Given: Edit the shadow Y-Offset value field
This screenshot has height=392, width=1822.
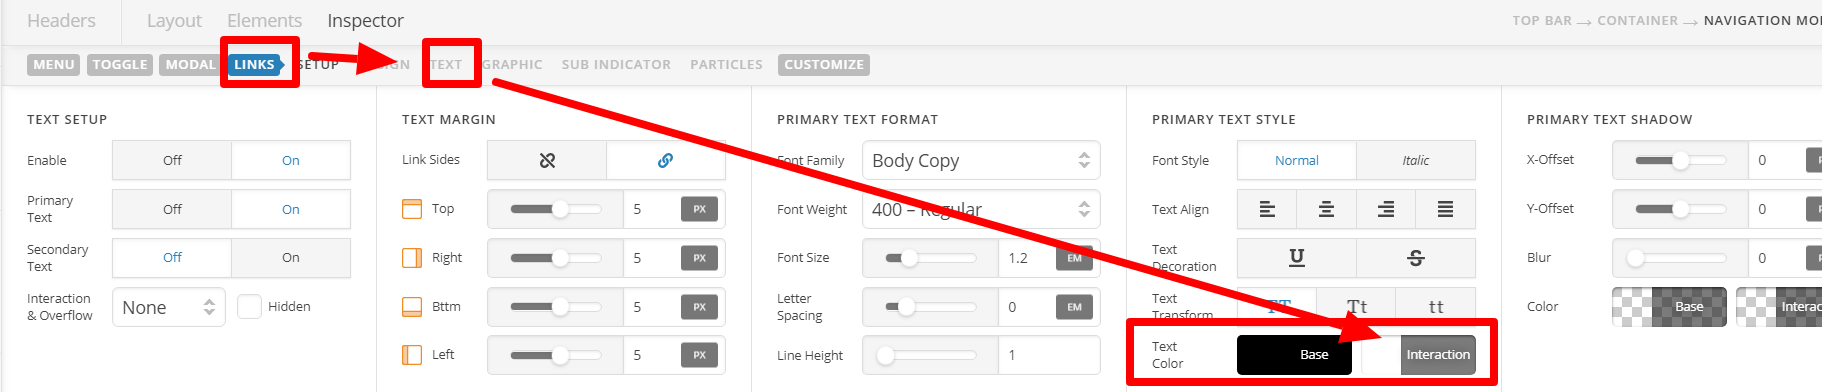Looking at the screenshot, I should 1777,209.
